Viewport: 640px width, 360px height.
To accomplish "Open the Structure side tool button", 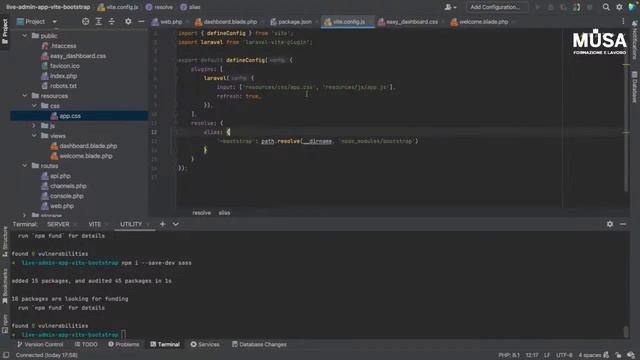I will click(5, 242).
